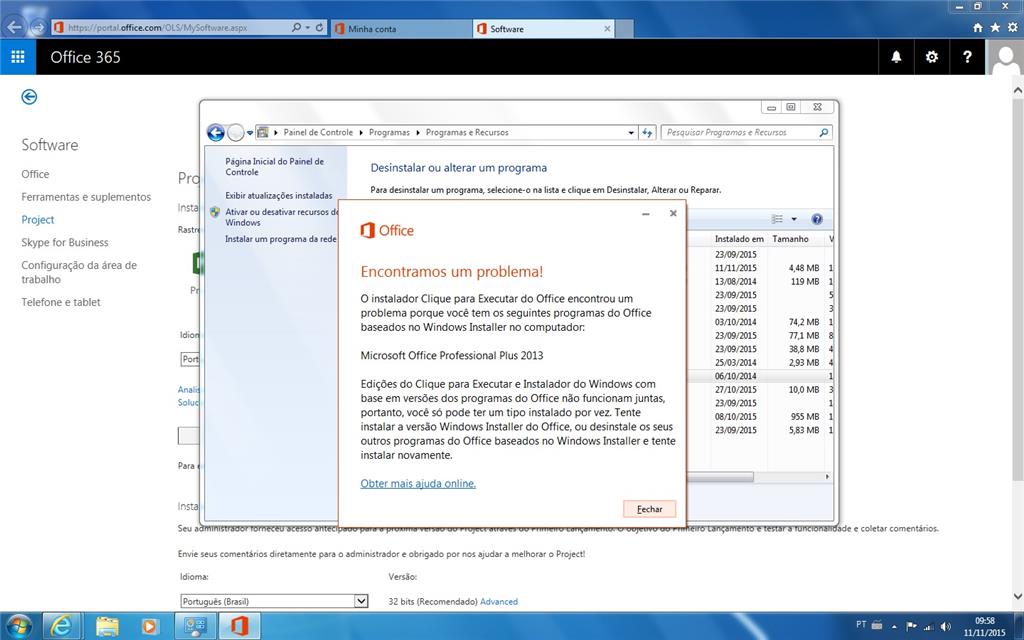Viewport: 1024px width, 640px height.
Task: Expand the Control Panel address bar dropdown
Action: [x=631, y=133]
